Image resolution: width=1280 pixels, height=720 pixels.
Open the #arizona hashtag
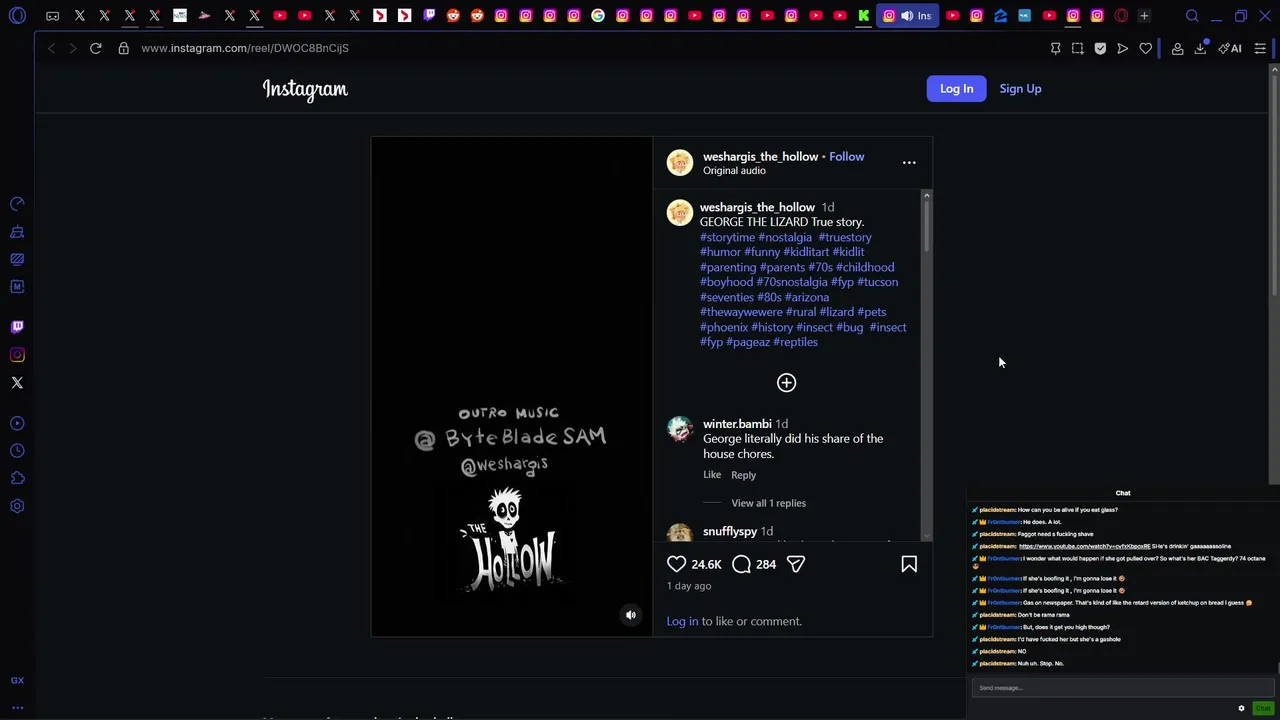(x=807, y=297)
